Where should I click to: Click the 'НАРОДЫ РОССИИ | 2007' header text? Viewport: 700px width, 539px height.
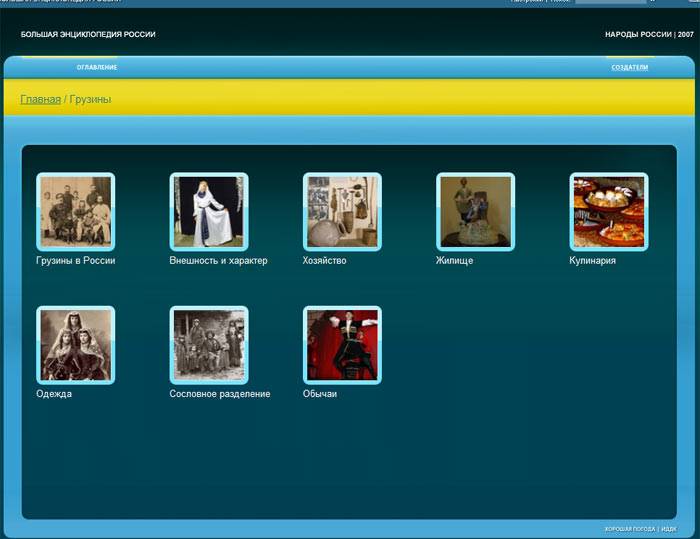649,34
